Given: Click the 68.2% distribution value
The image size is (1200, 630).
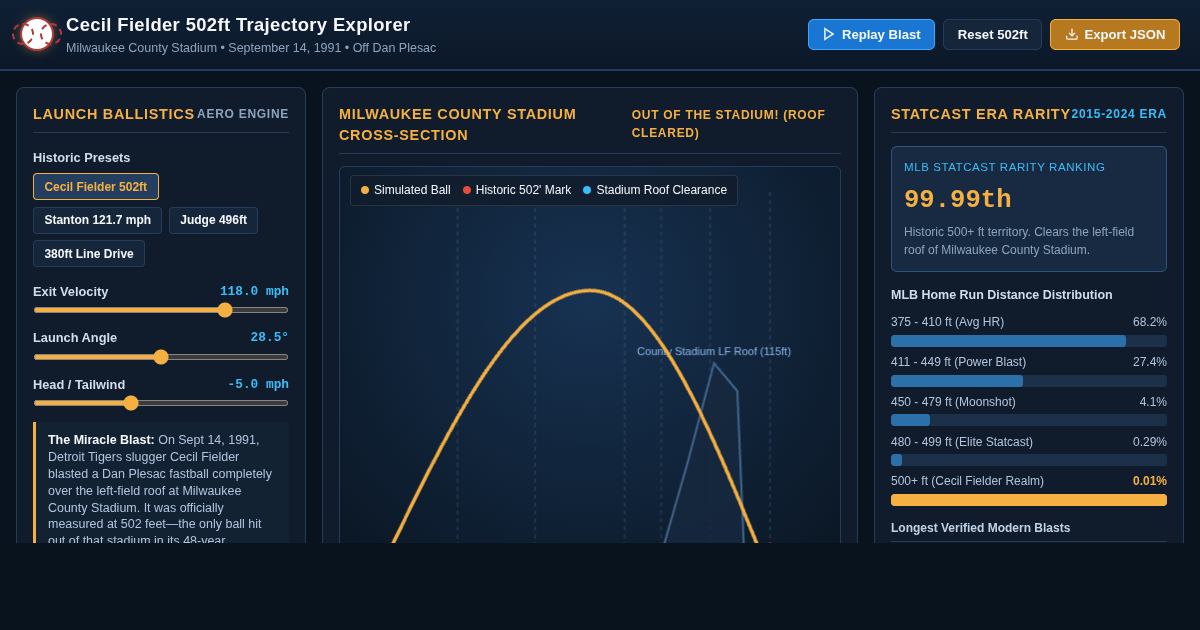Looking at the screenshot, I should click(x=1150, y=322).
